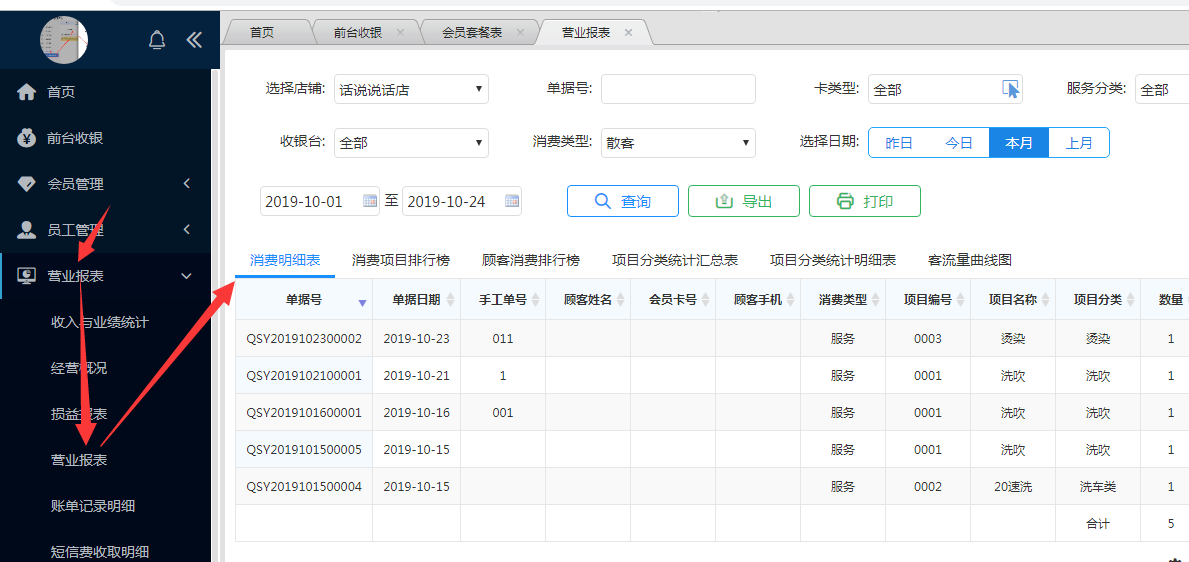This screenshot has height=562, width=1189.
Task: Select 今日 date range
Action: [x=959, y=142]
